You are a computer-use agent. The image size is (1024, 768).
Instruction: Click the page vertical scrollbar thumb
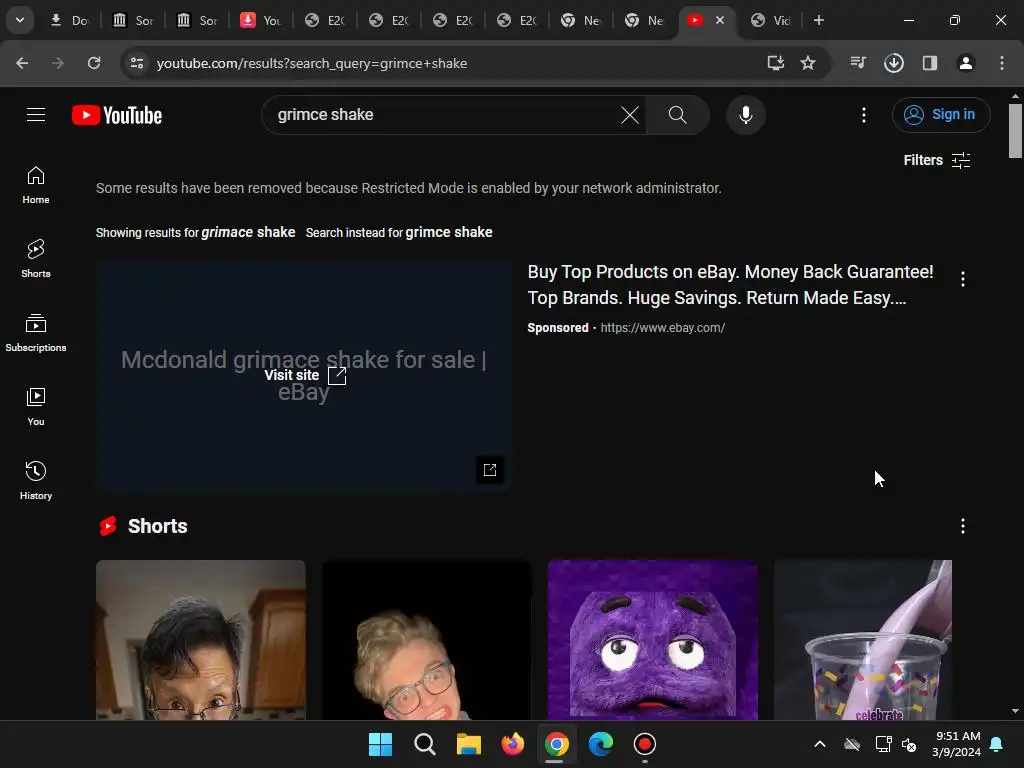1015,131
